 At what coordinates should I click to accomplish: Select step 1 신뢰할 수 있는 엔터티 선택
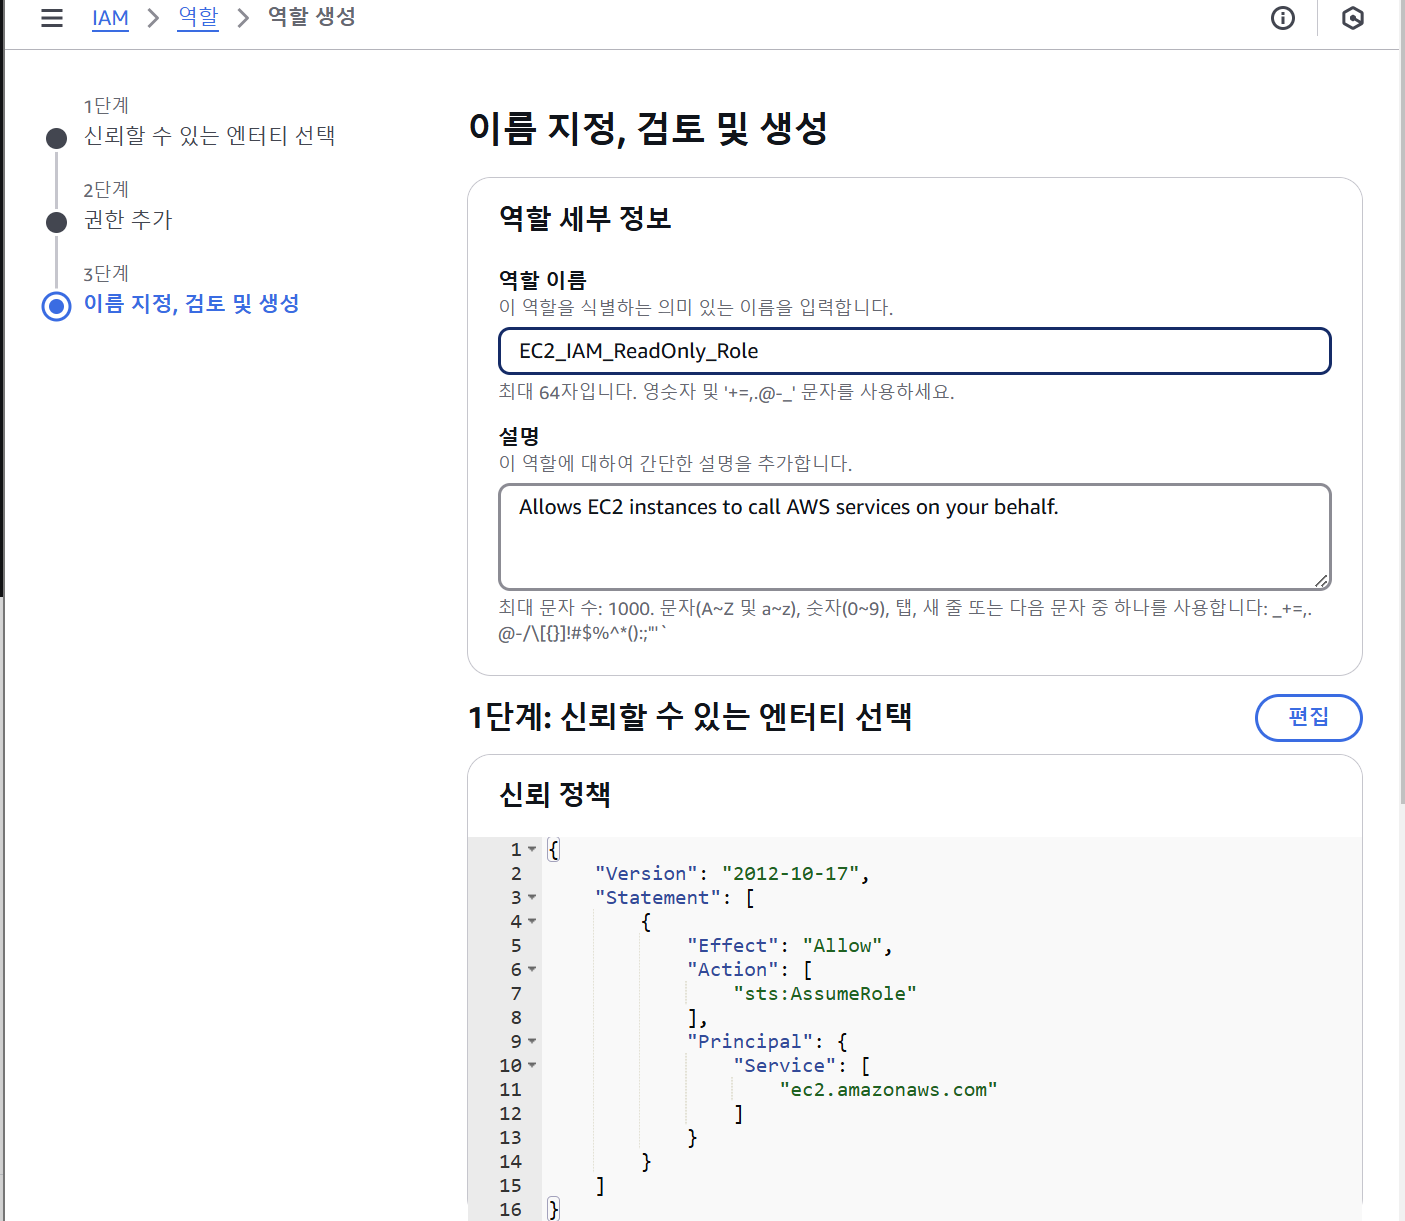(209, 135)
